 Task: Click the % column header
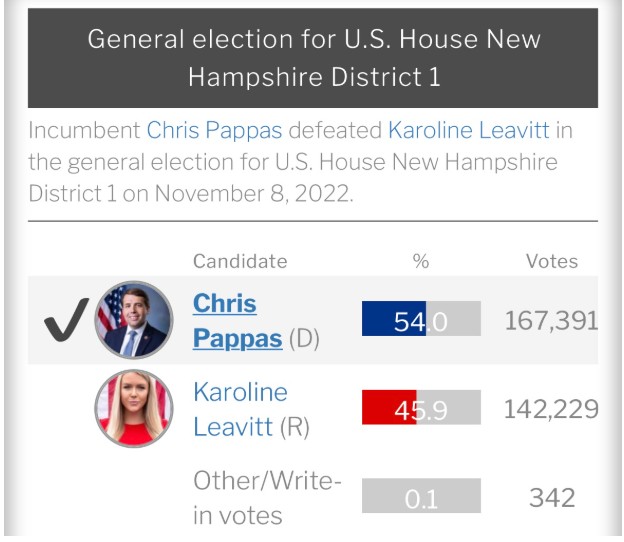coord(421,261)
